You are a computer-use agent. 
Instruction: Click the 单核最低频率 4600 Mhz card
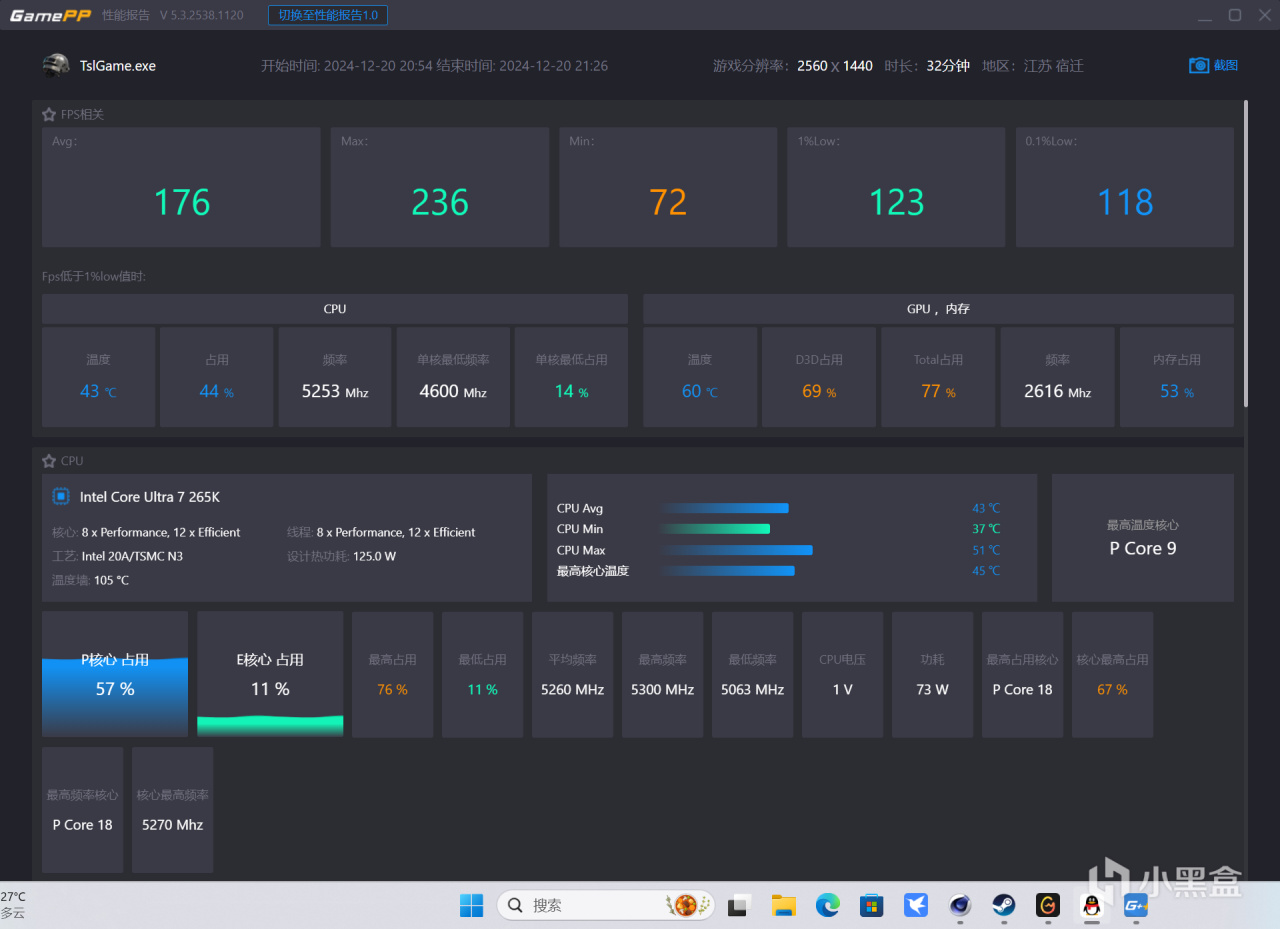(453, 377)
